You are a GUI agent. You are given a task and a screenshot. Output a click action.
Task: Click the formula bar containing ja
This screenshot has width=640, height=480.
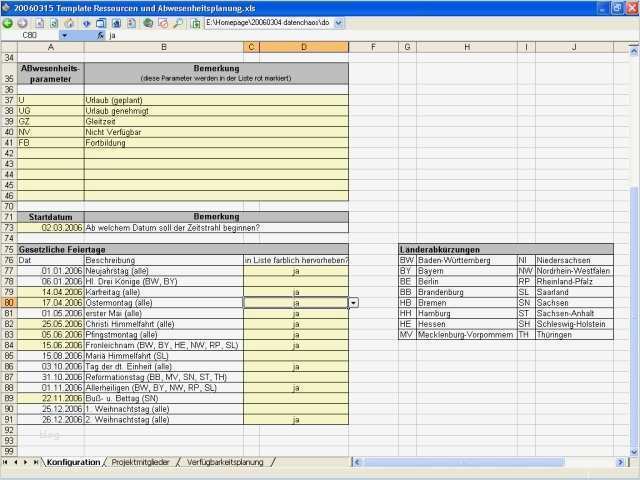coord(367,36)
